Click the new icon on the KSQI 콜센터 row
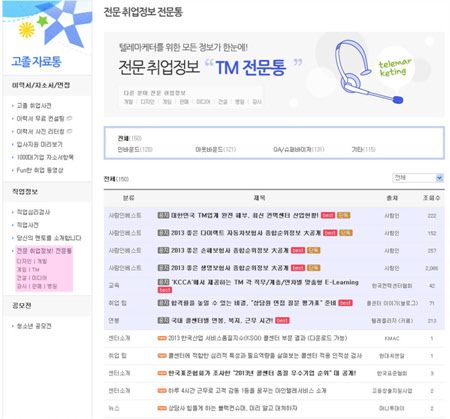 point(162,338)
